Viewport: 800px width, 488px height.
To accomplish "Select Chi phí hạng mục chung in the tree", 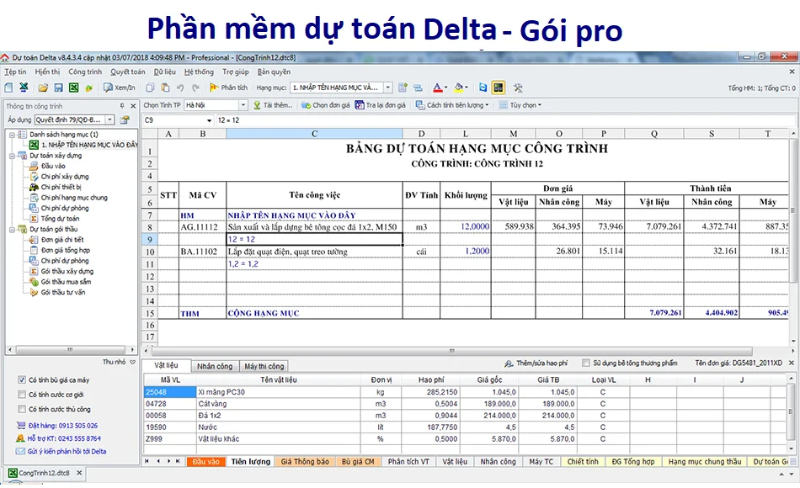I will (74, 198).
